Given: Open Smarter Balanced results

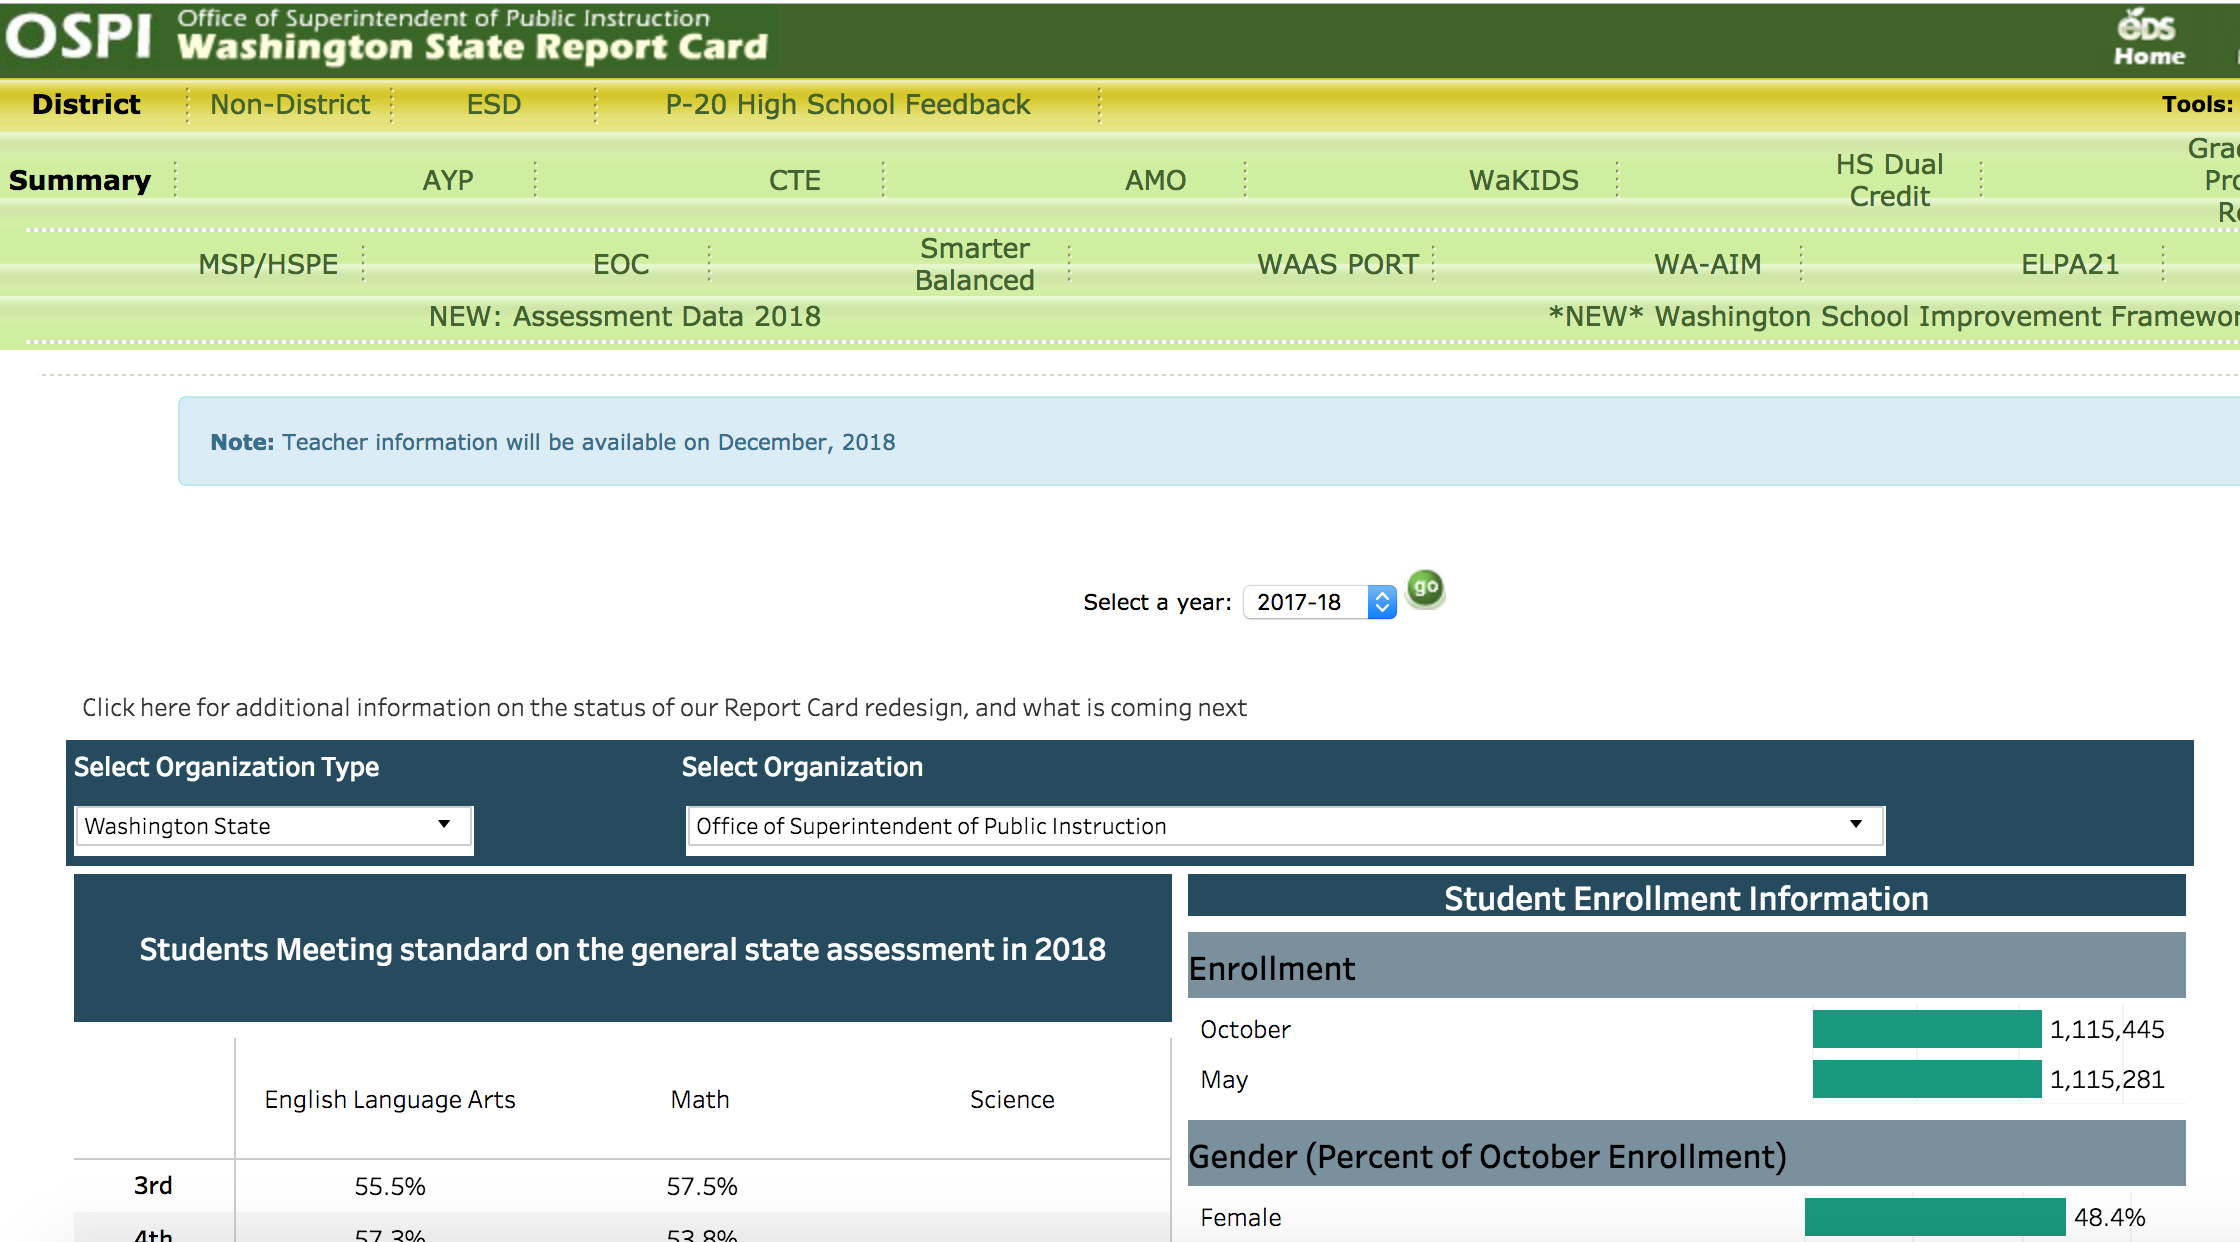Looking at the screenshot, I should point(974,264).
